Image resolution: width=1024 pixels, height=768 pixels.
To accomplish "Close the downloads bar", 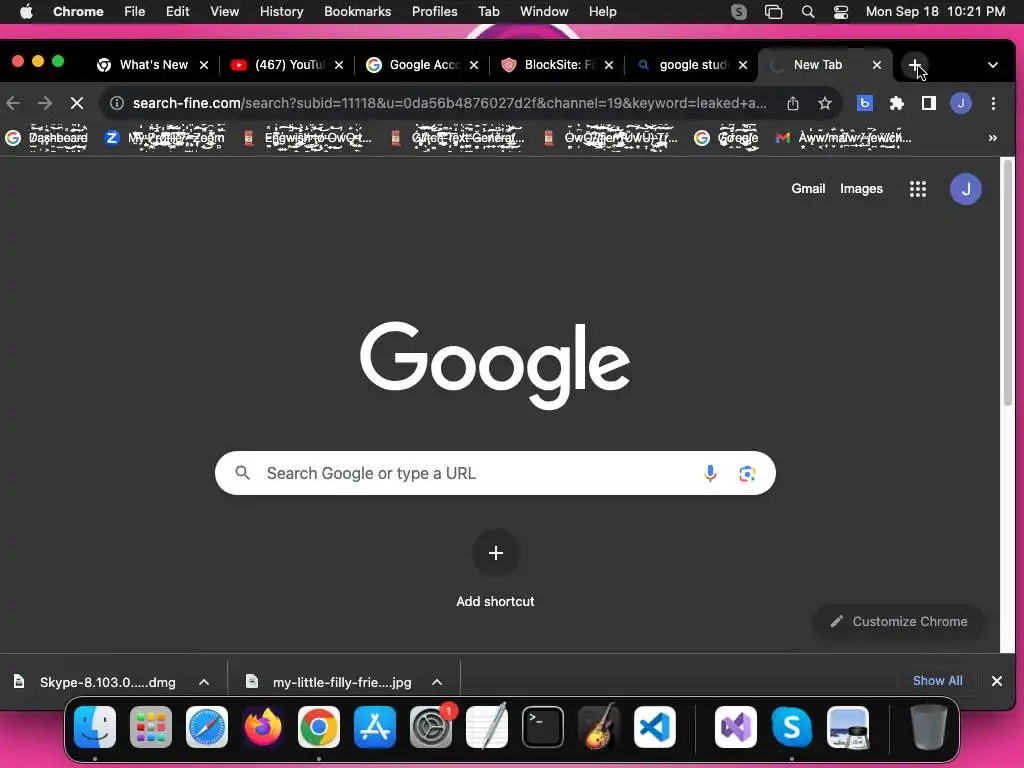I will [997, 680].
